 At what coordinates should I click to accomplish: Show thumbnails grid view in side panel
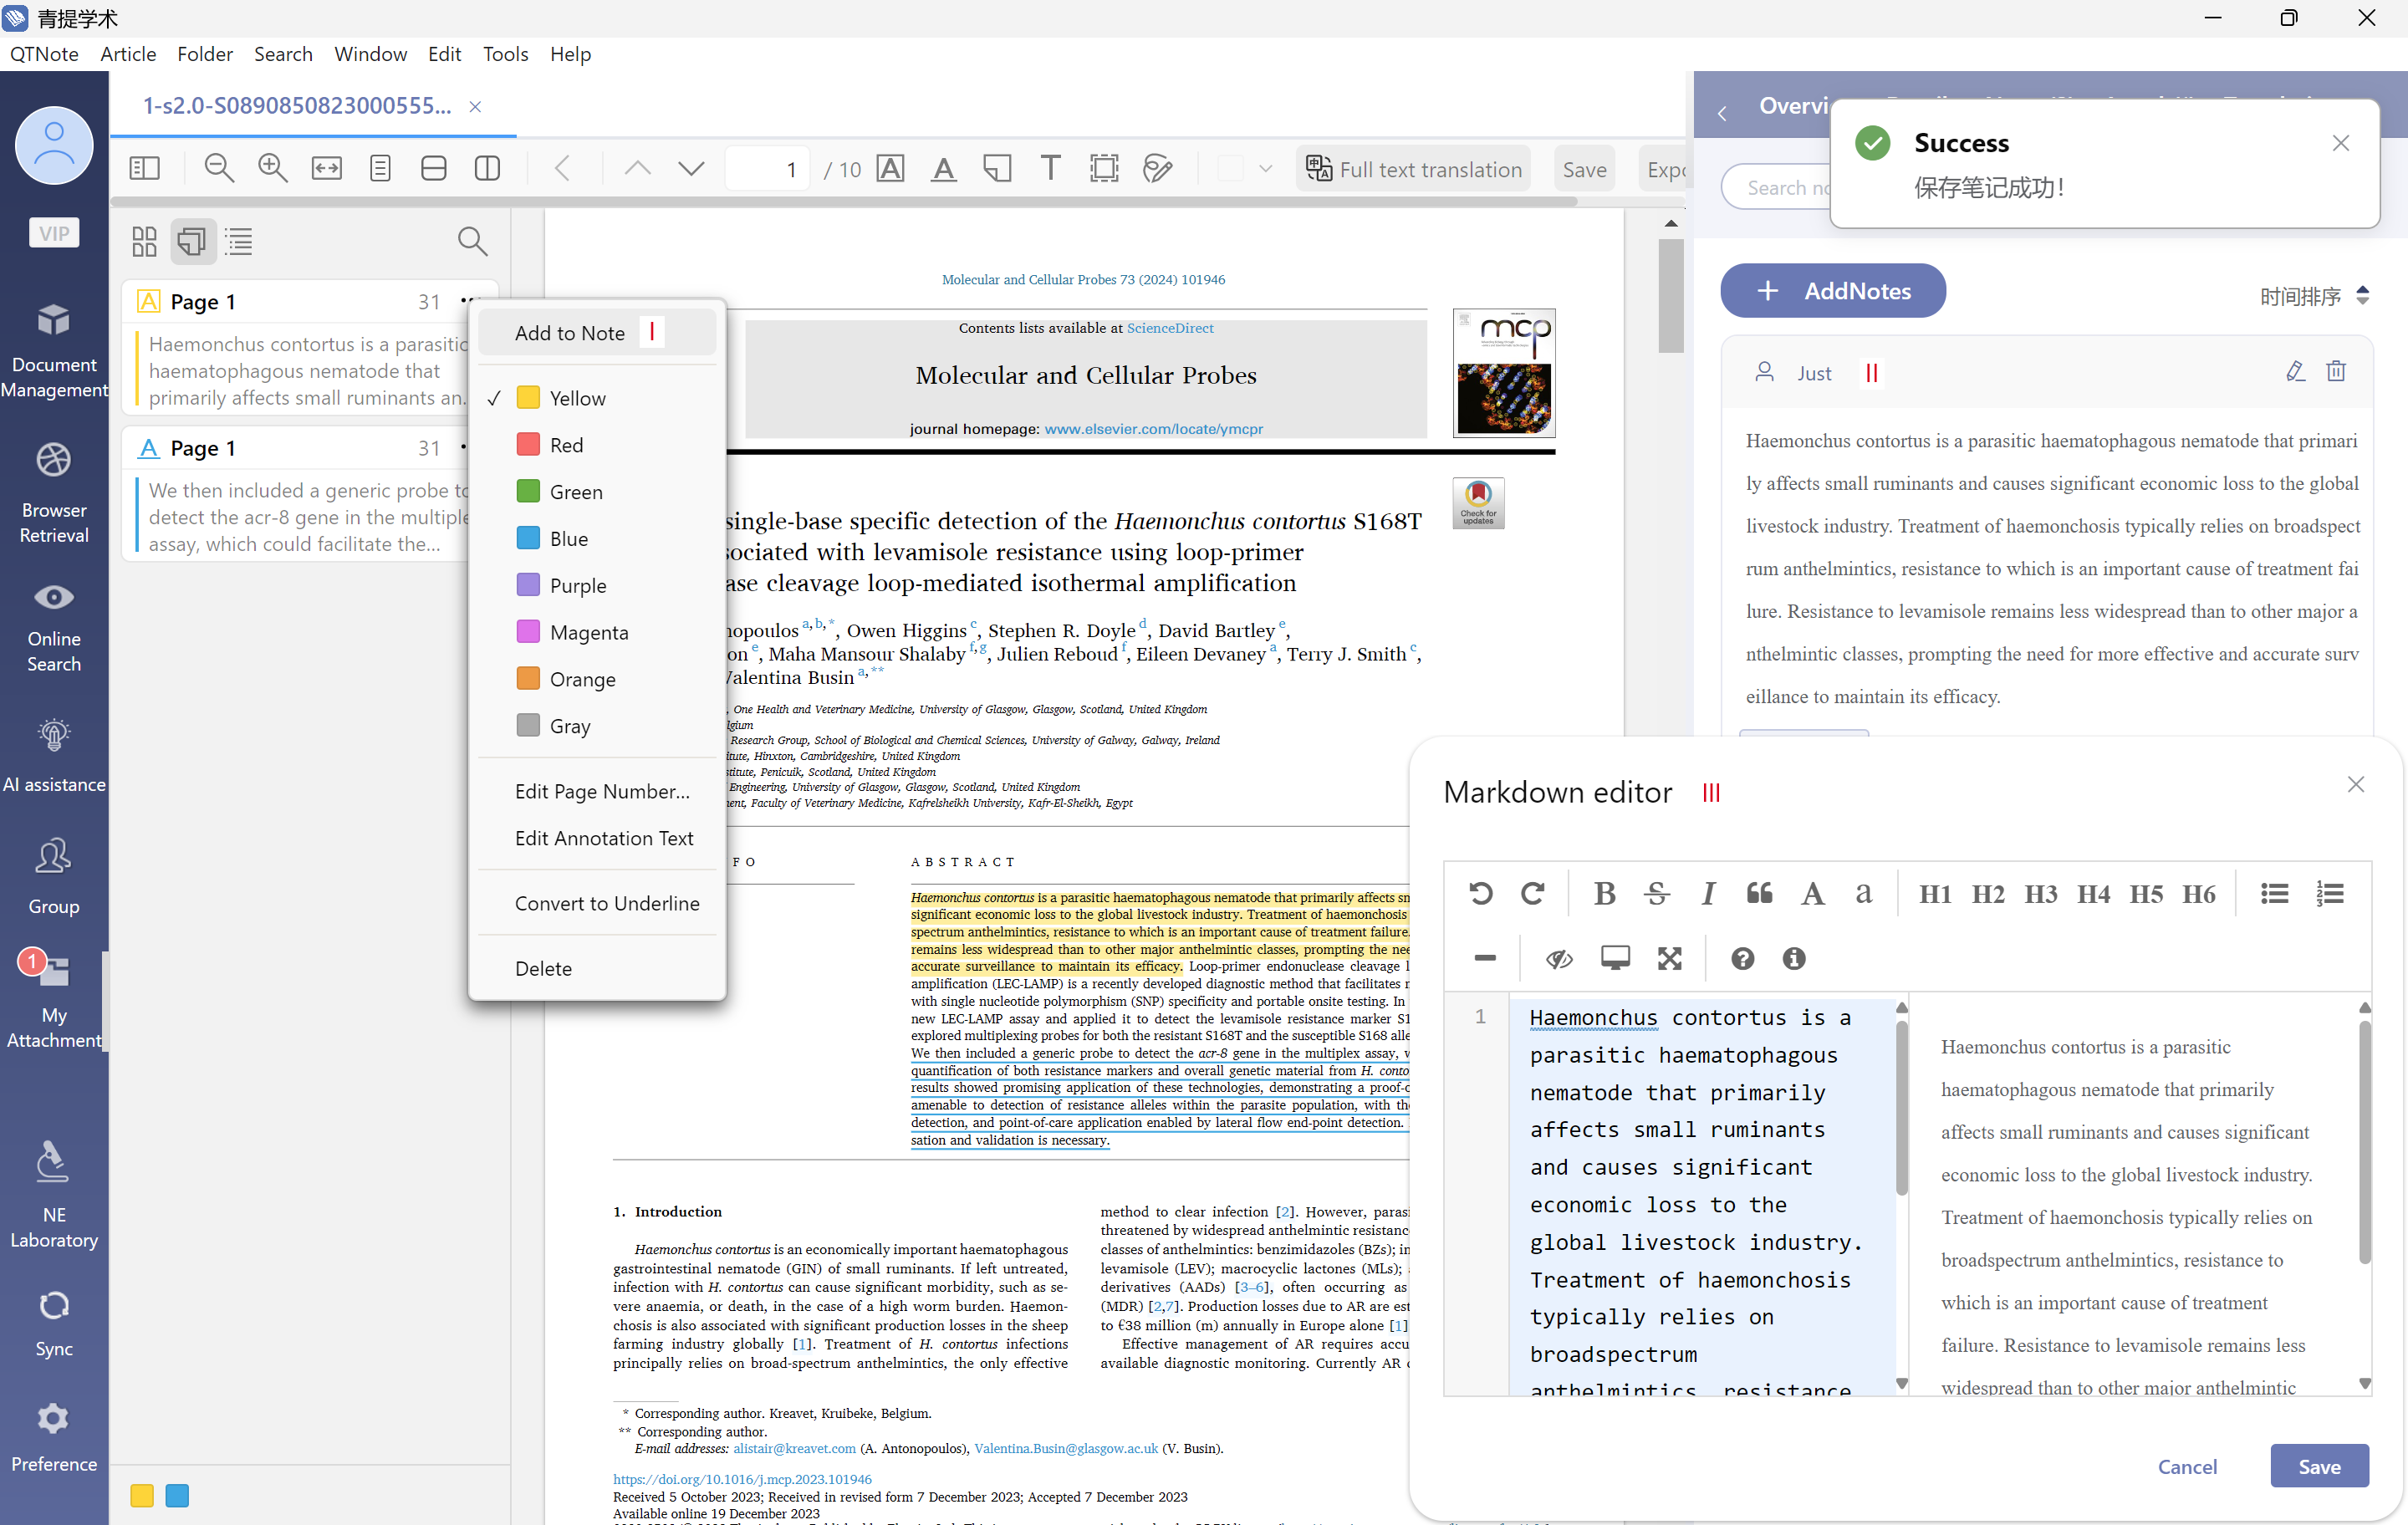144,241
